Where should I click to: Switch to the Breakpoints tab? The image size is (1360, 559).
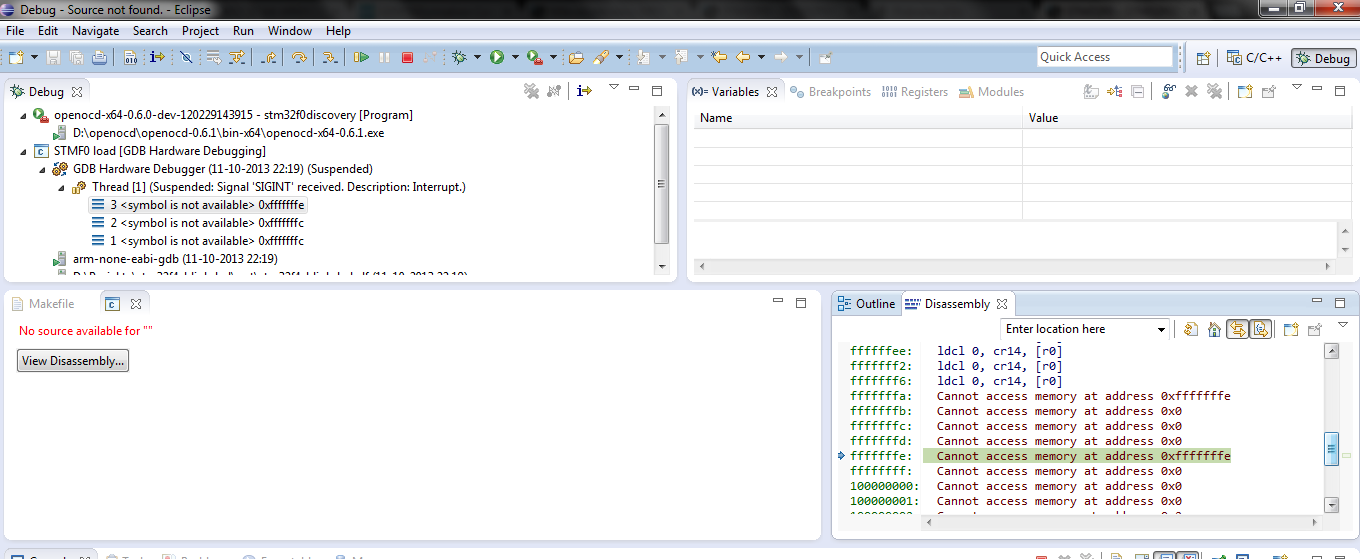pyautogui.click(x=830, y=92)
